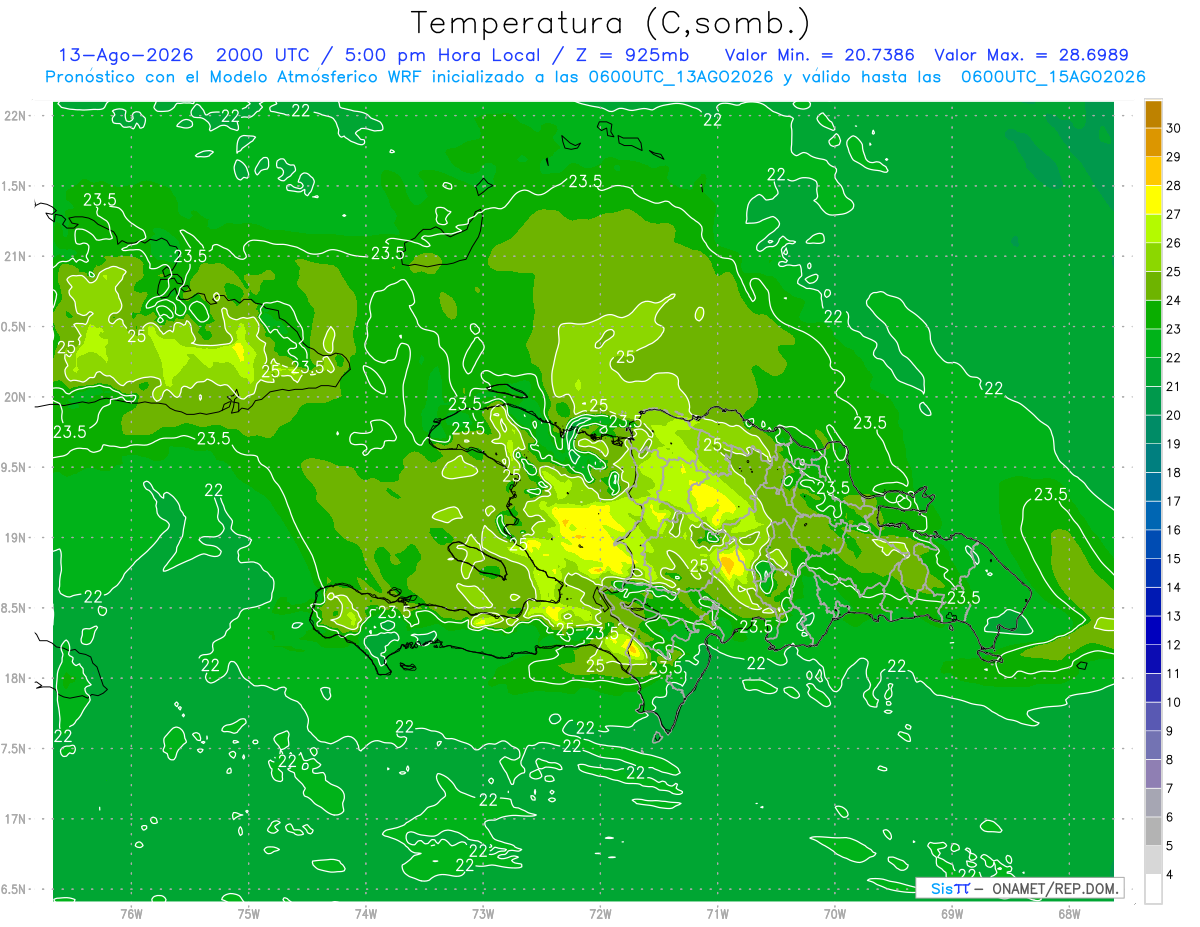Click initialization time '0600UTC_13AGO2026'

click(683, 77)
